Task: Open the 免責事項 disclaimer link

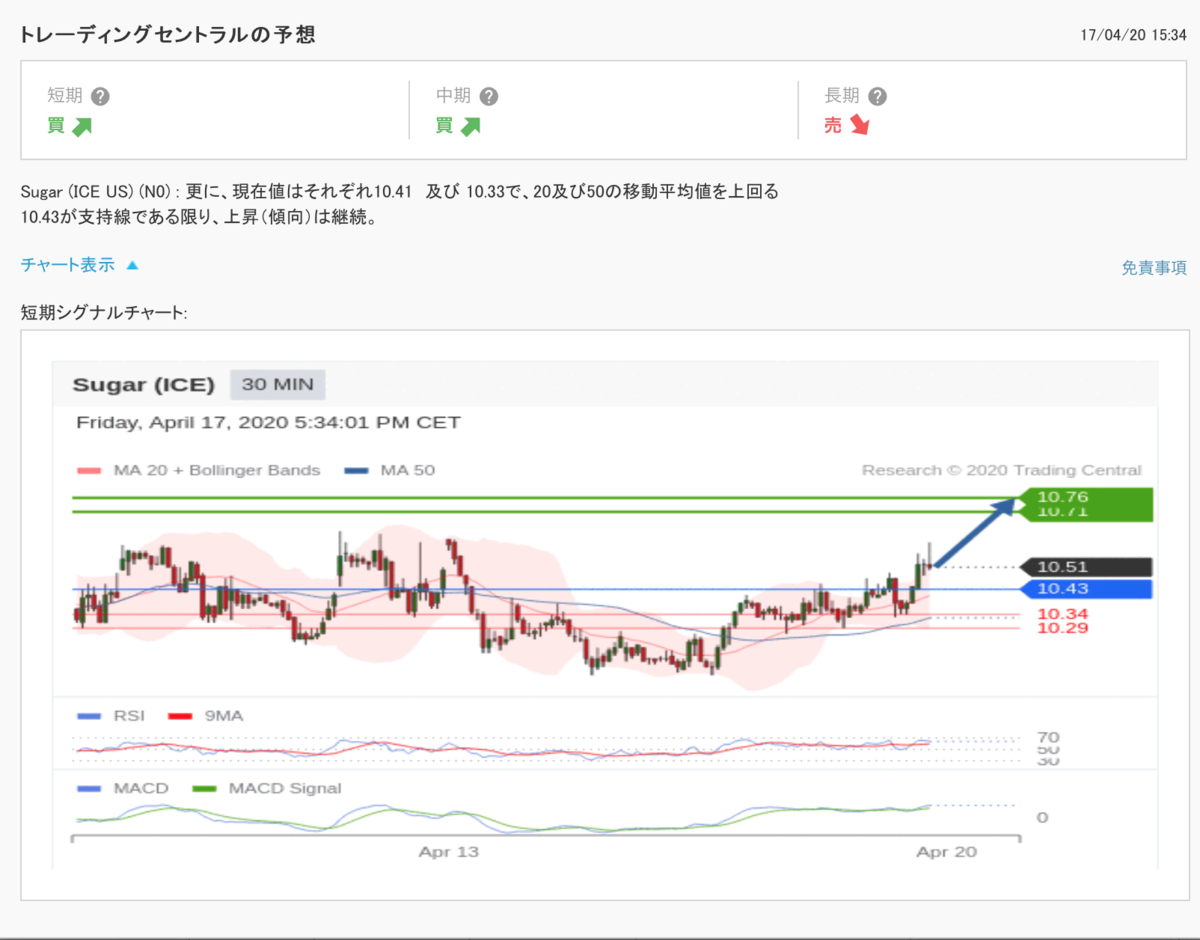Action: pos(1154,268)
